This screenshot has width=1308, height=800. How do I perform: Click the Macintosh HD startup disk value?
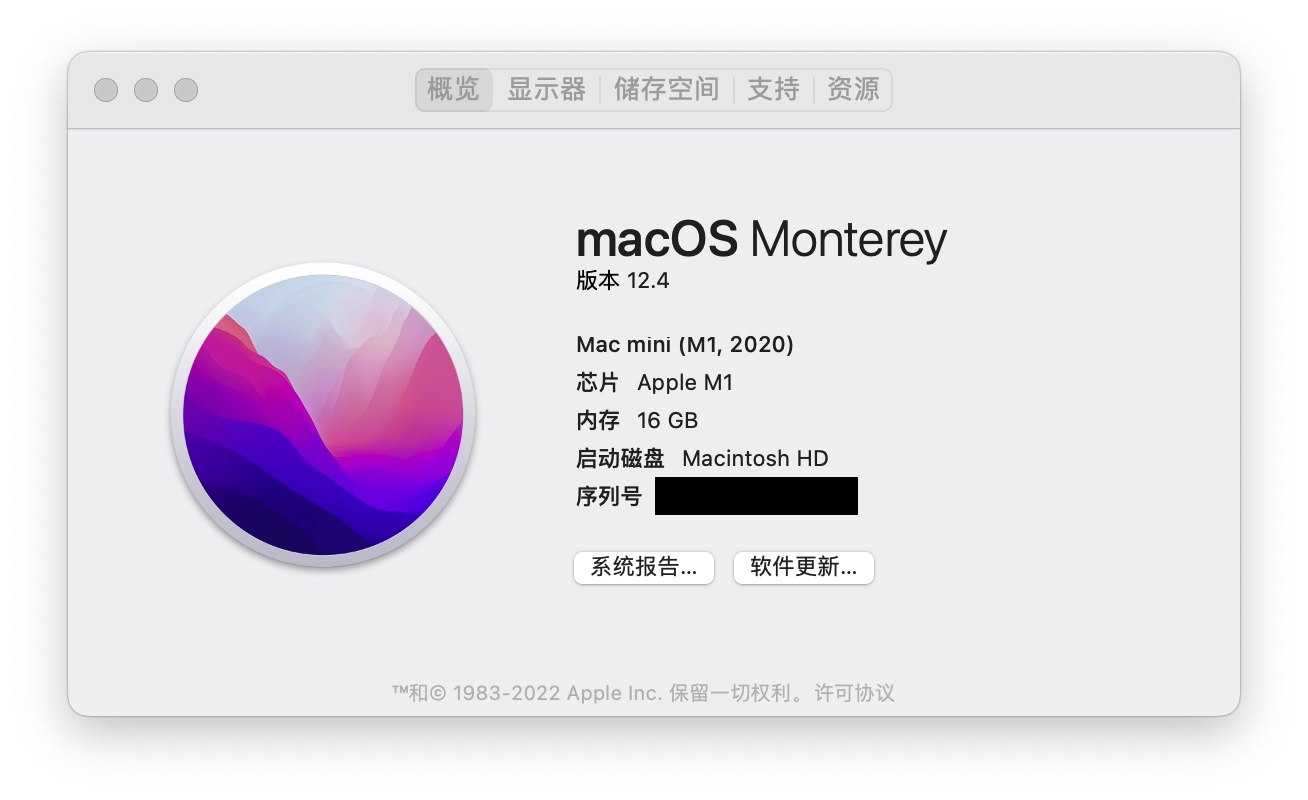coord(755,459)
